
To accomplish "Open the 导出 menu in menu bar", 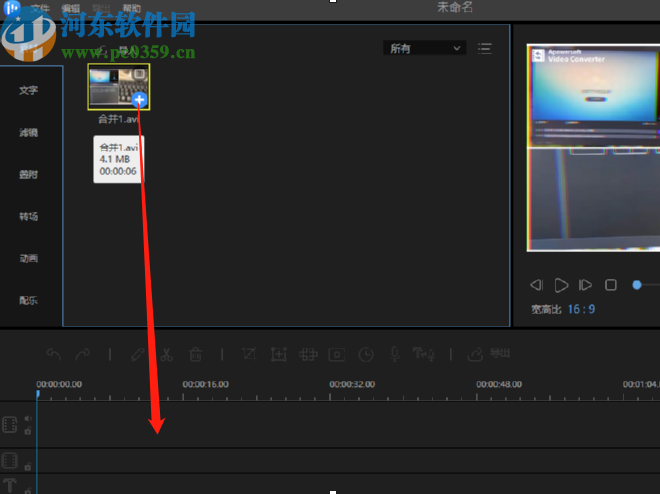I will [101, 8].
